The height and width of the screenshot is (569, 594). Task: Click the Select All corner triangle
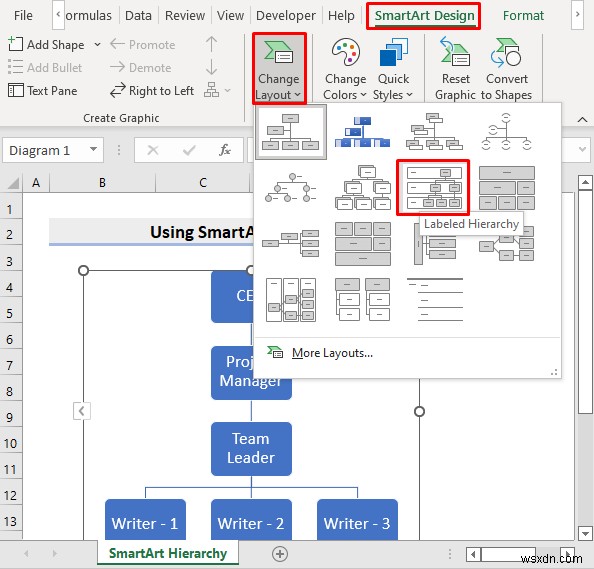(x=13, y=183)
